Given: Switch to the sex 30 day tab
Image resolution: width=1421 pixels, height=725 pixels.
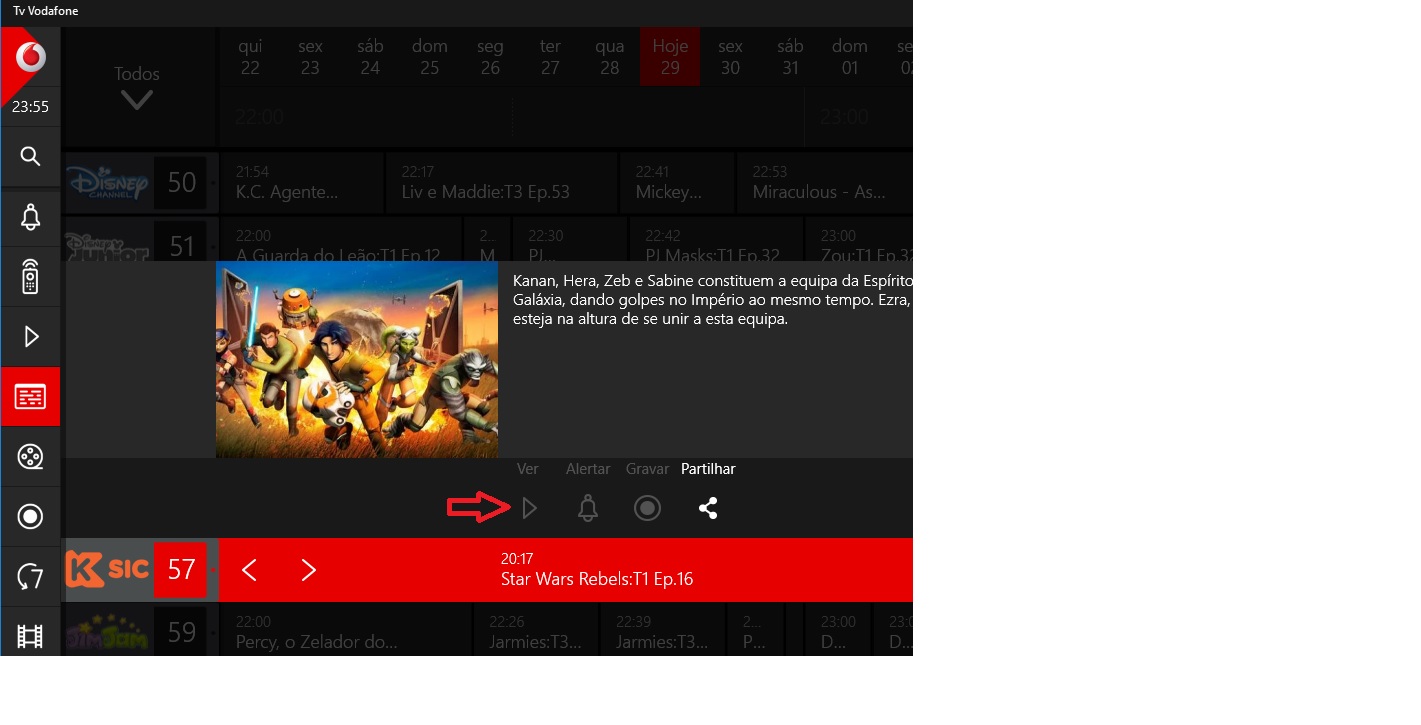Looking at the screenshot, I should coord(730,57).
